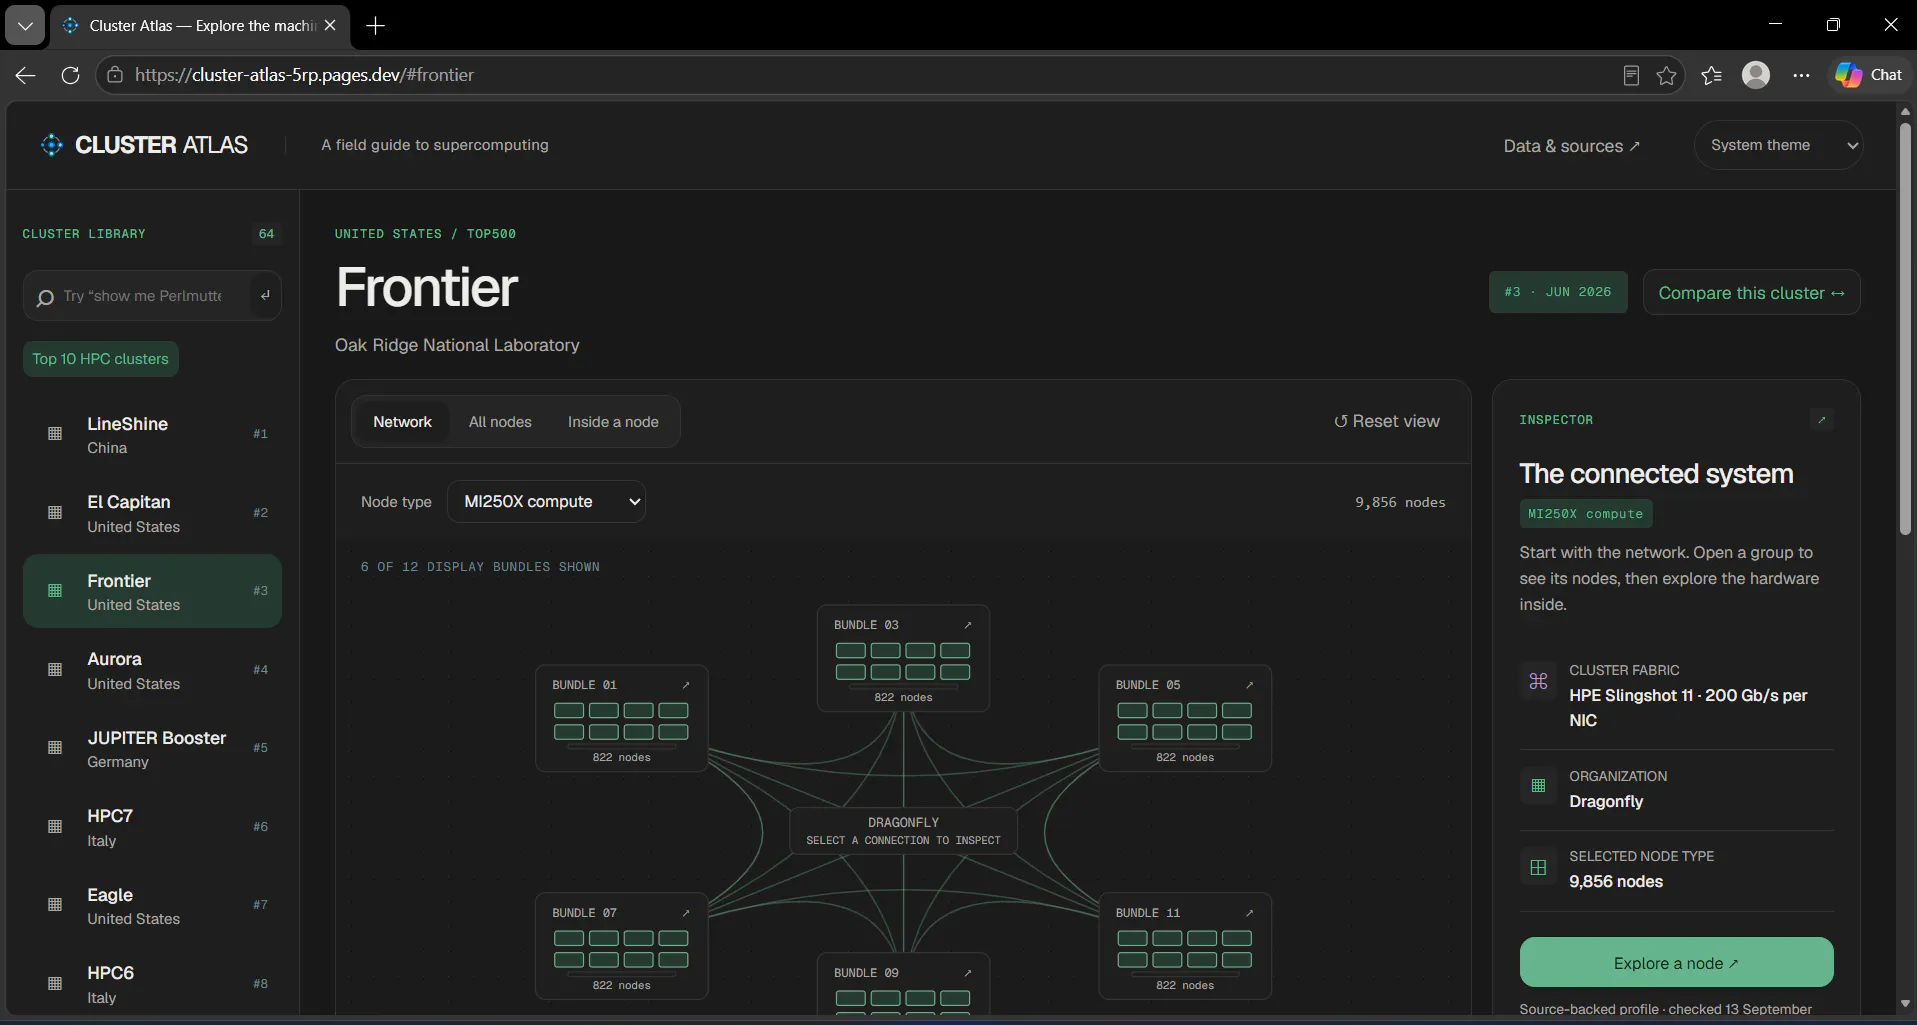
Task: Click the grid icon beside Eagle
Action: click(55, 905)
